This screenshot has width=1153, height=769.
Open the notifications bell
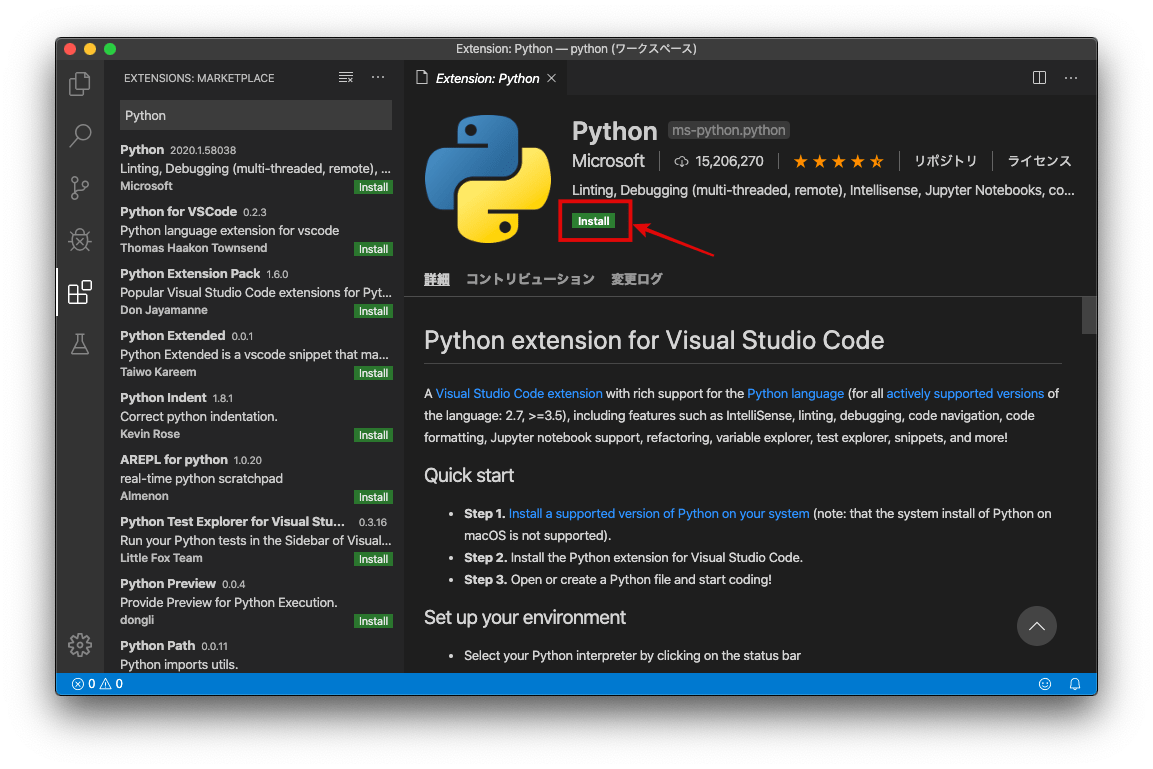tap(1075, 683)
